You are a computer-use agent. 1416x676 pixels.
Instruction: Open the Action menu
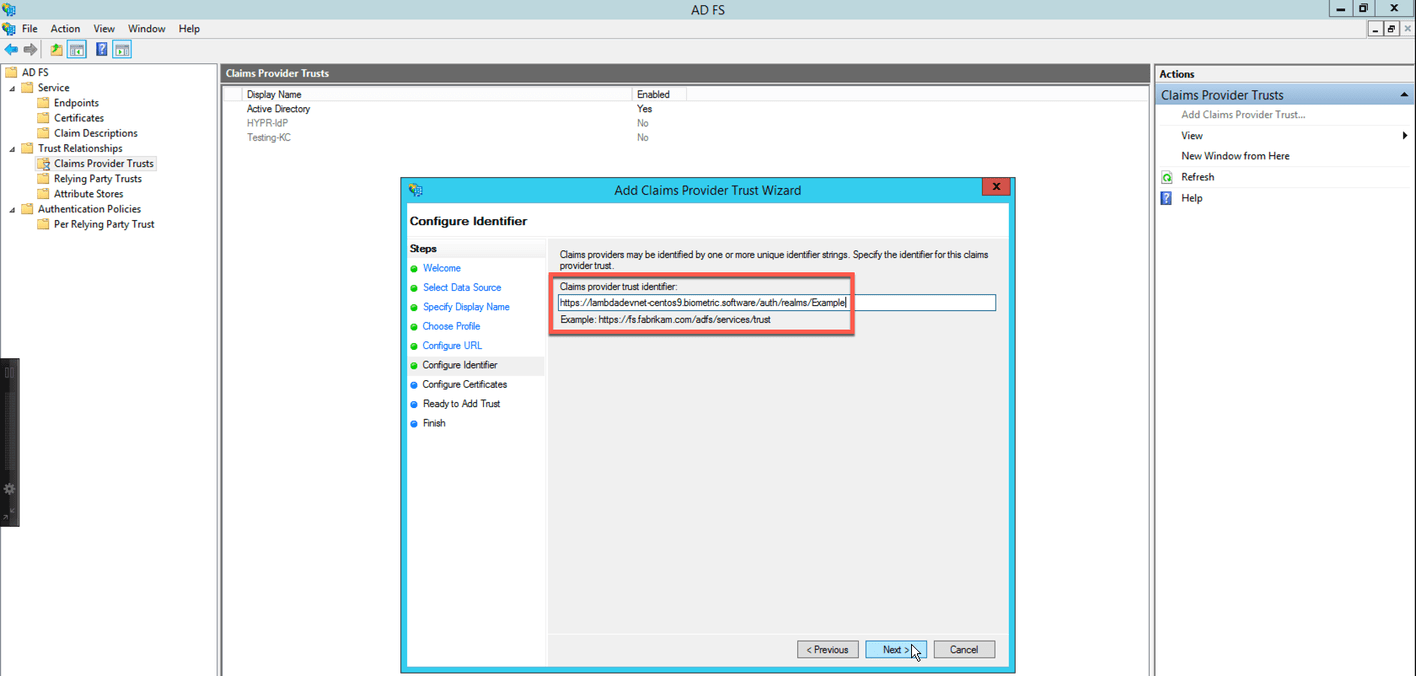click(64, 28)
